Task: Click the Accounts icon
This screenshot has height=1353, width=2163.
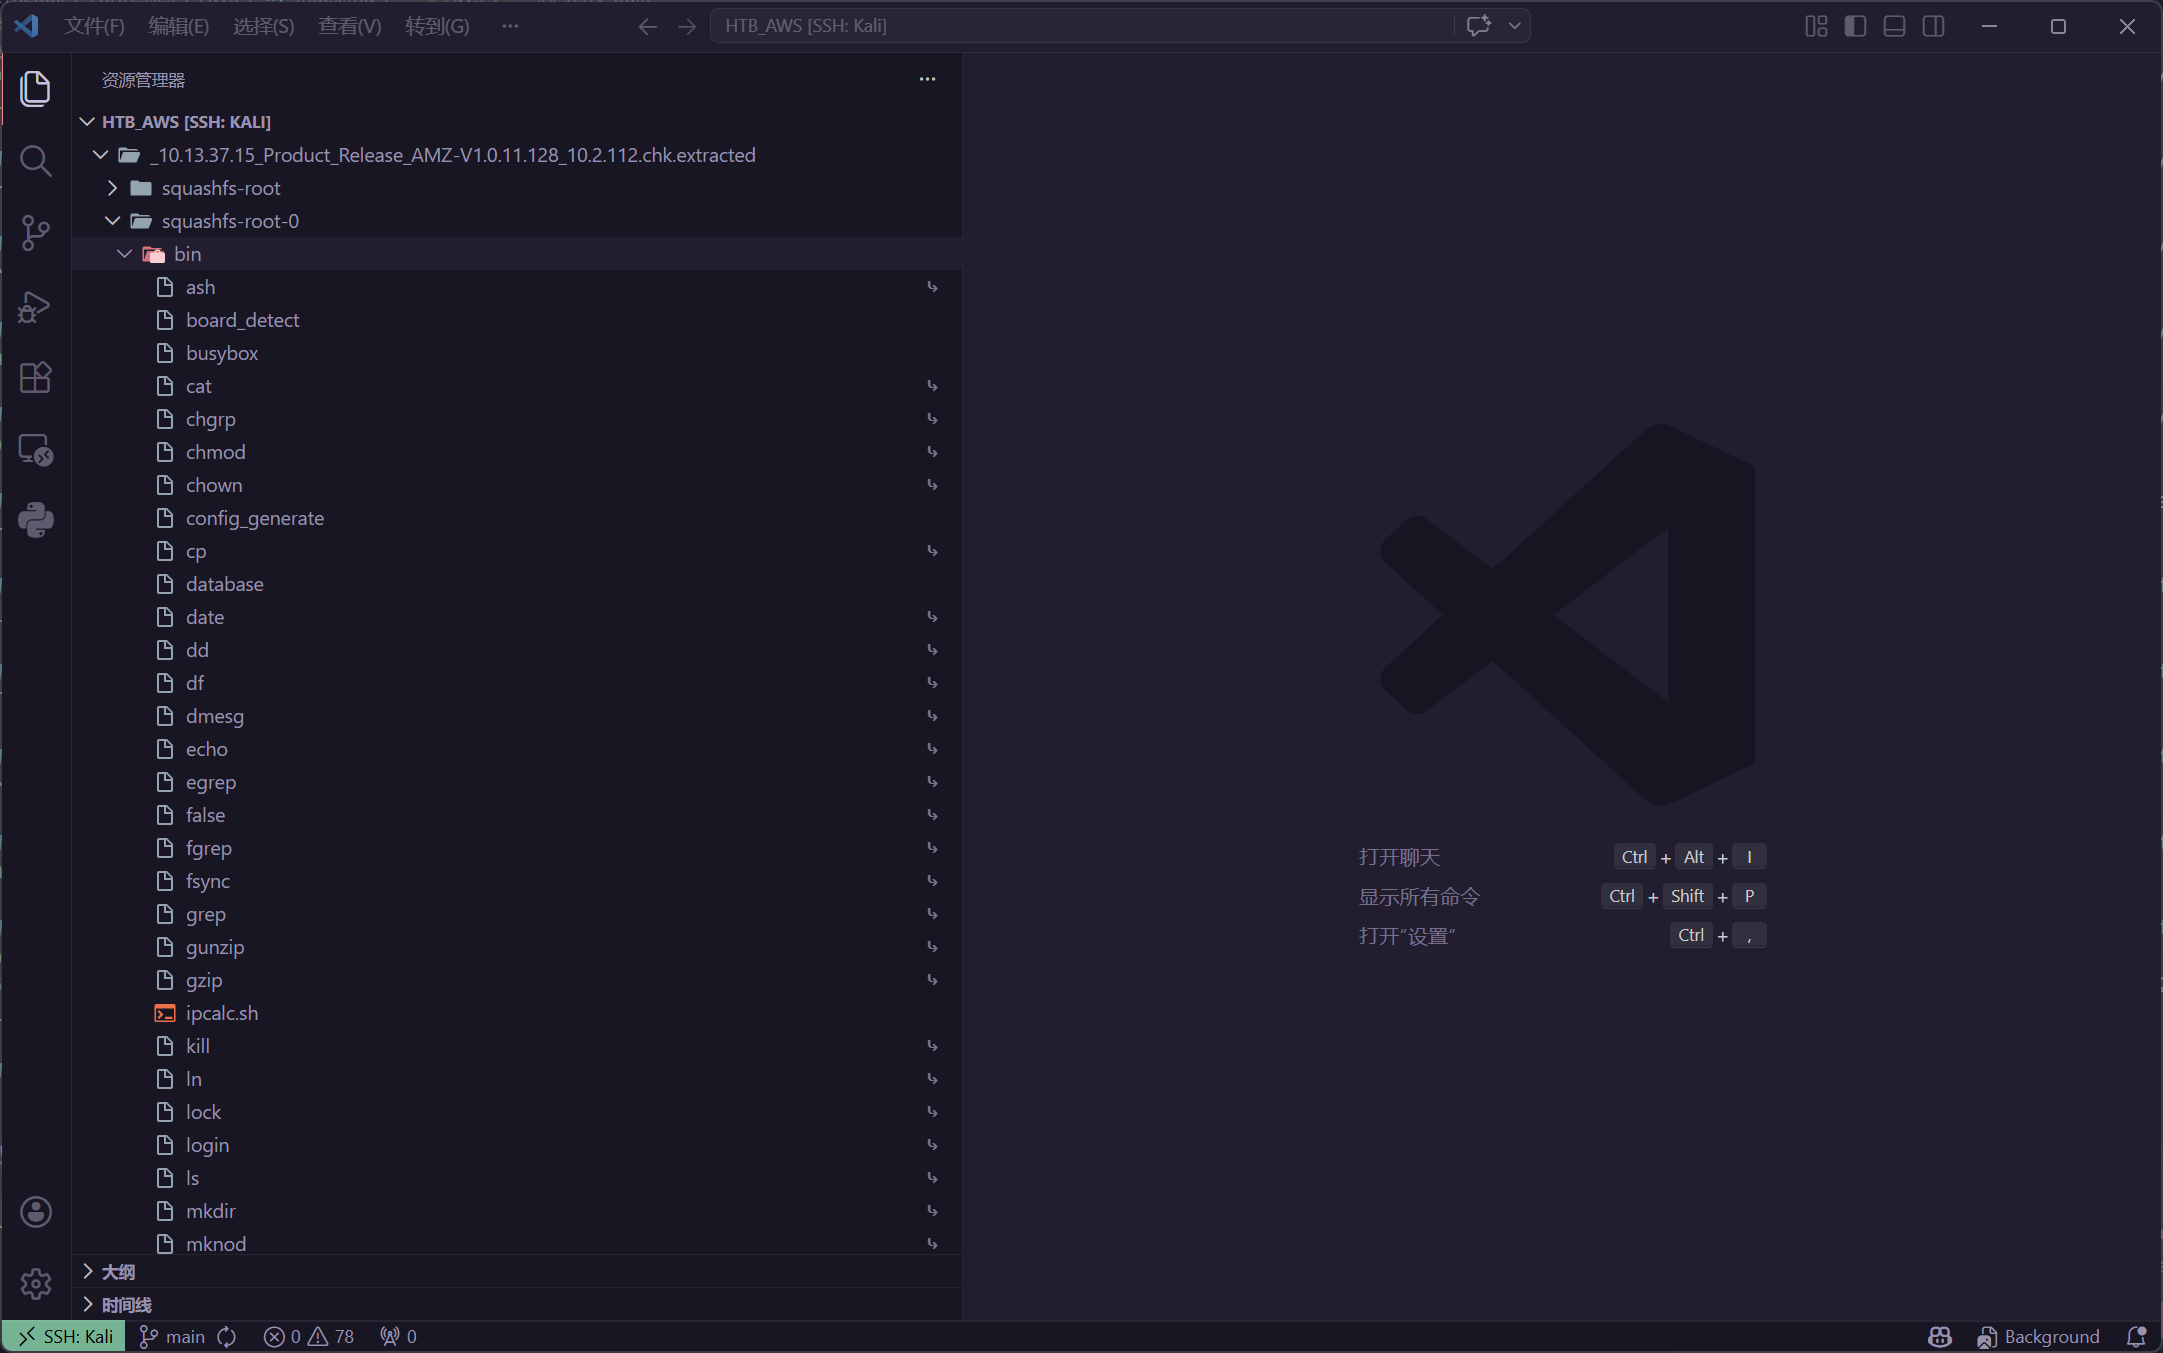Action: (36, 1212)
